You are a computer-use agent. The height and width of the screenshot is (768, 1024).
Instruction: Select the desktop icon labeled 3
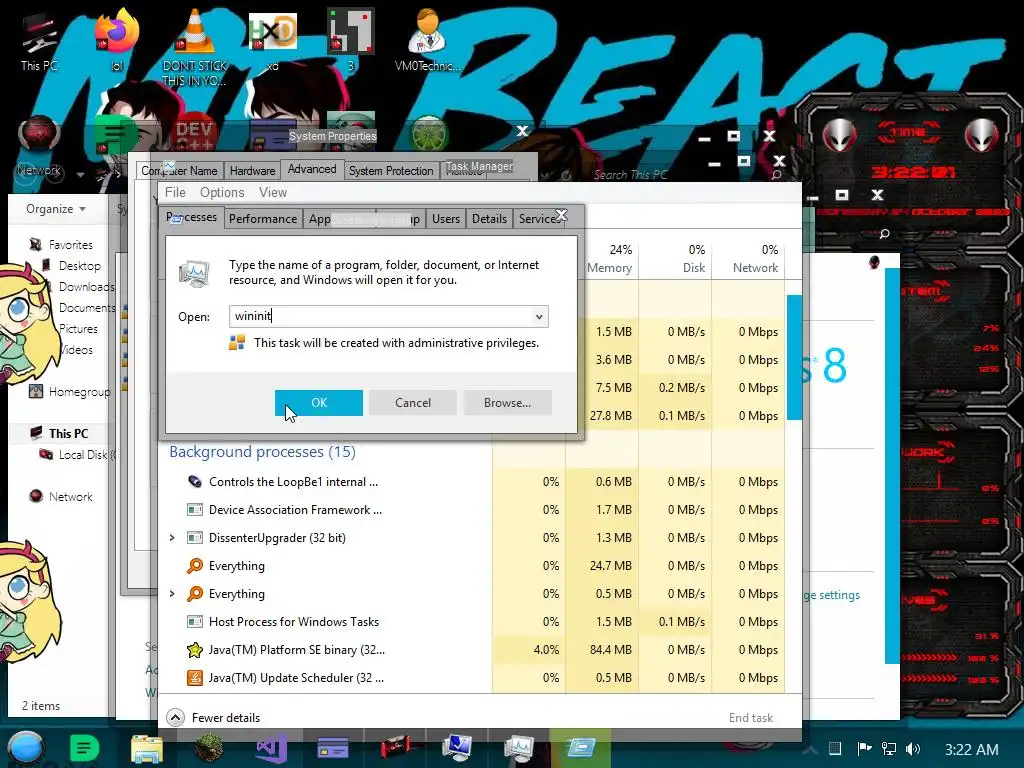point(351,39)
